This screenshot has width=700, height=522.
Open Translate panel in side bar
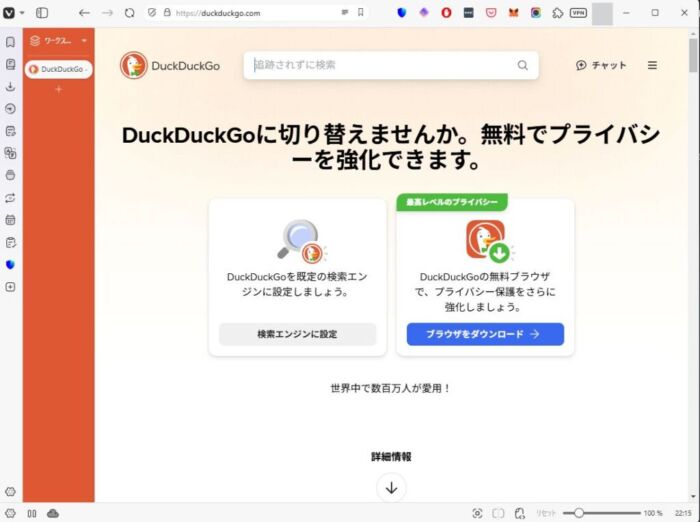[10, 153]
